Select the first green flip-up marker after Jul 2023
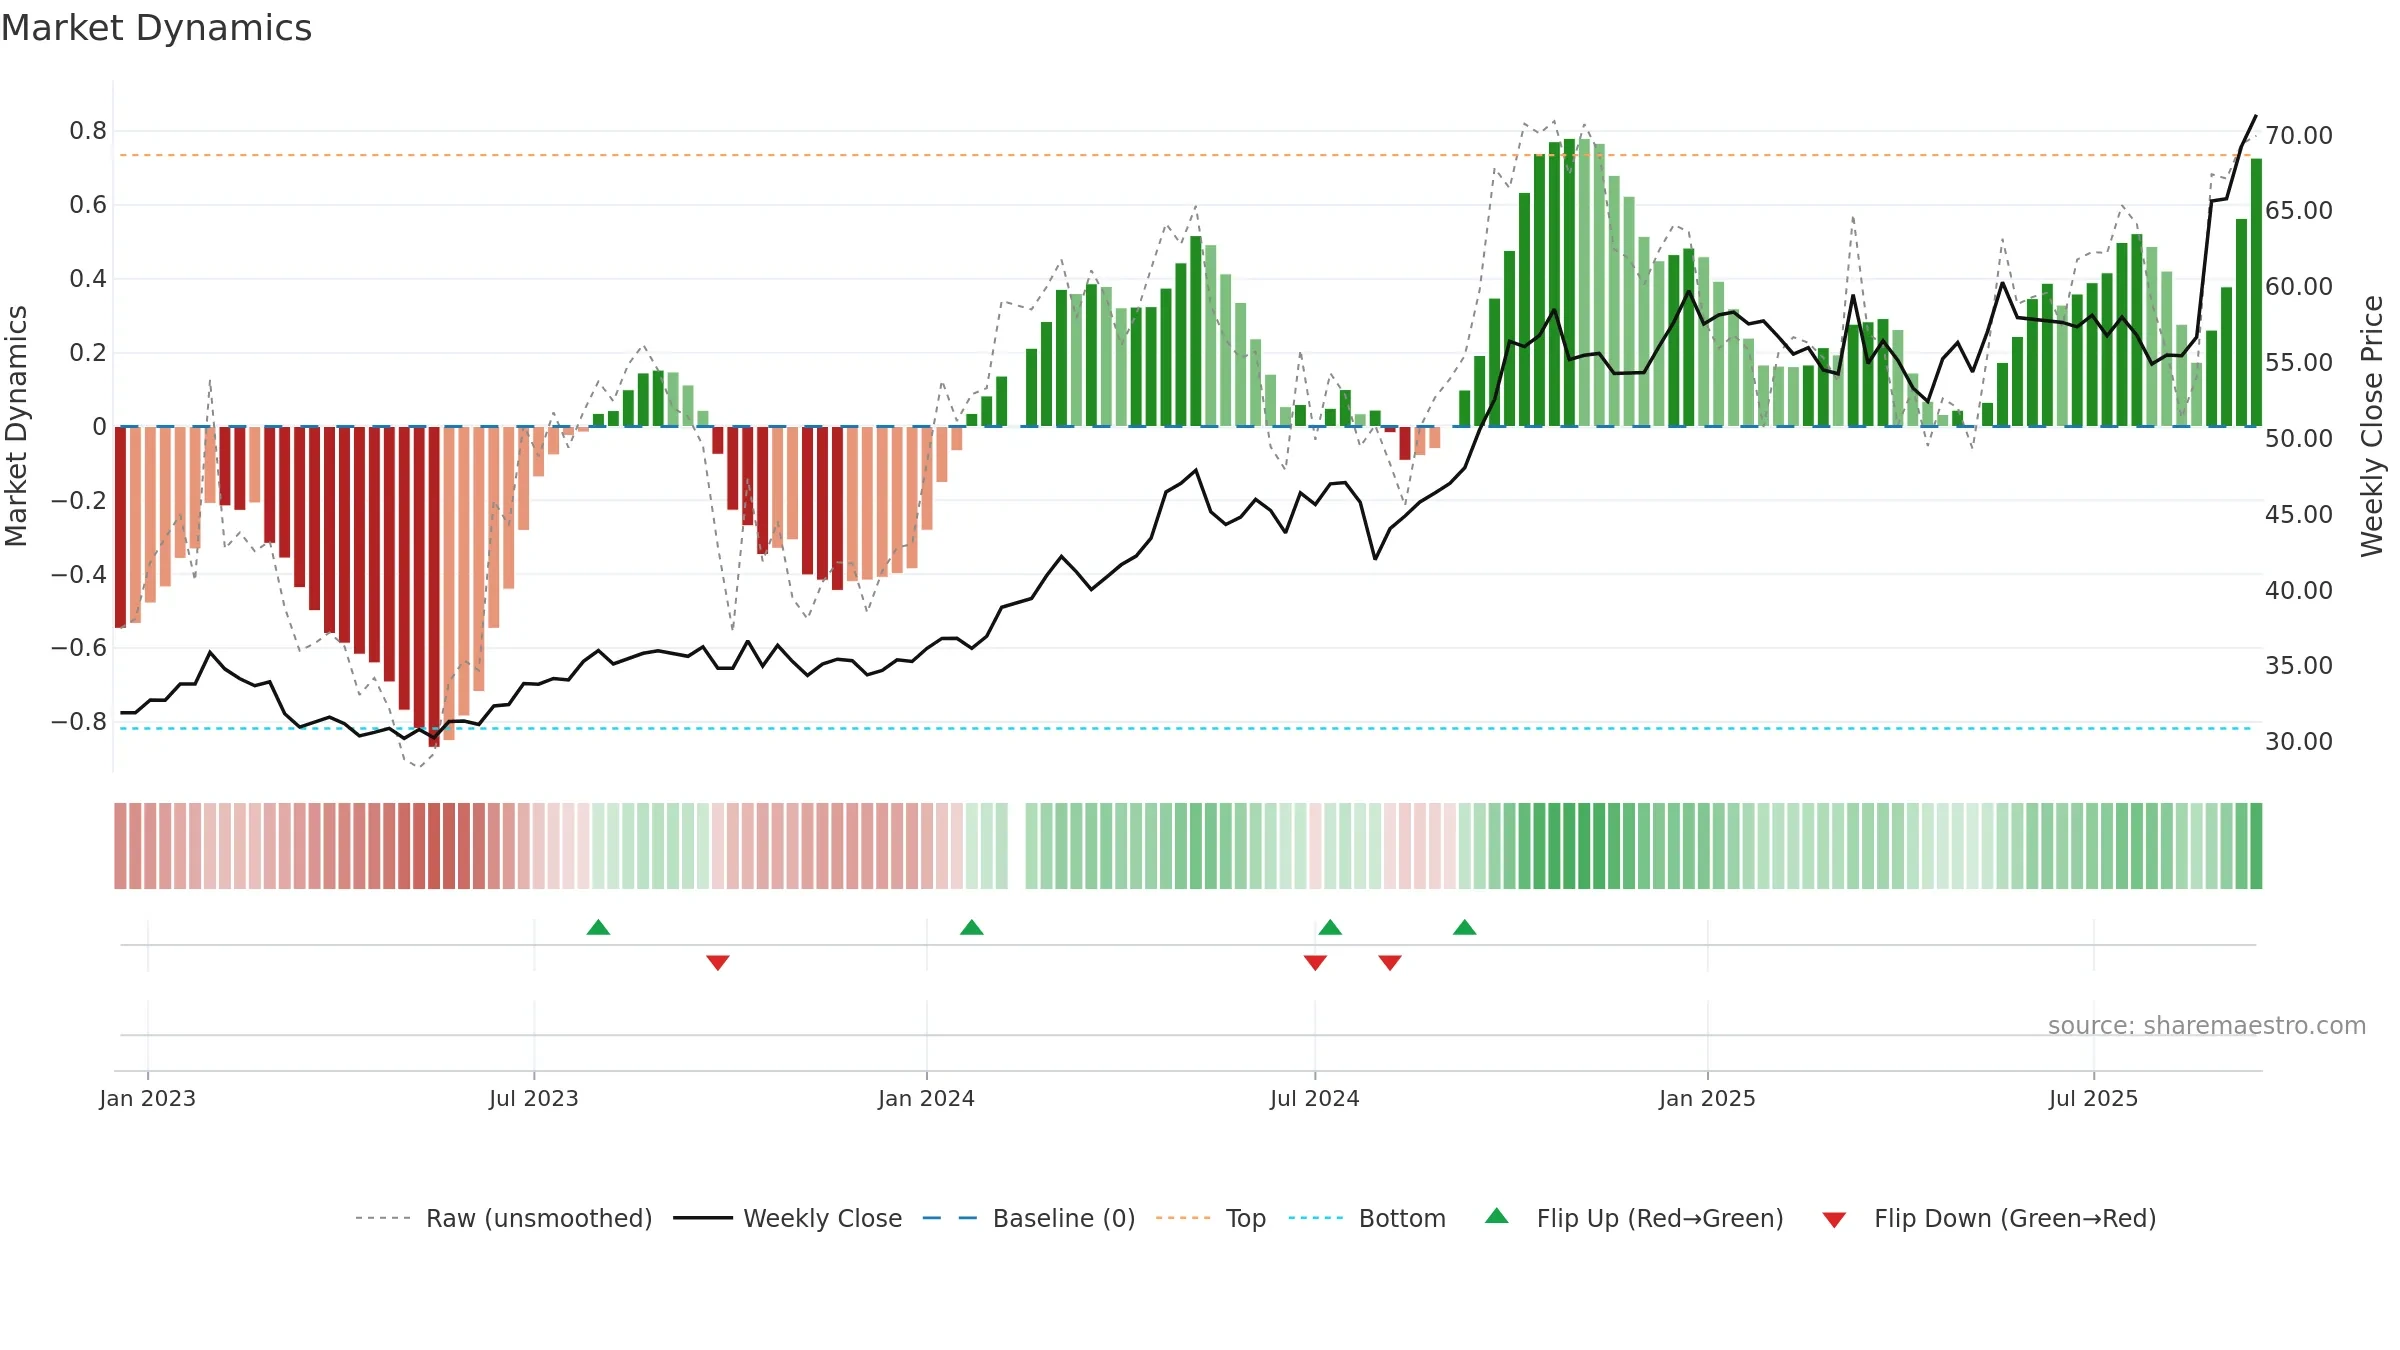Screen dimensions: 2400x1350 click(x=598, y=927)
